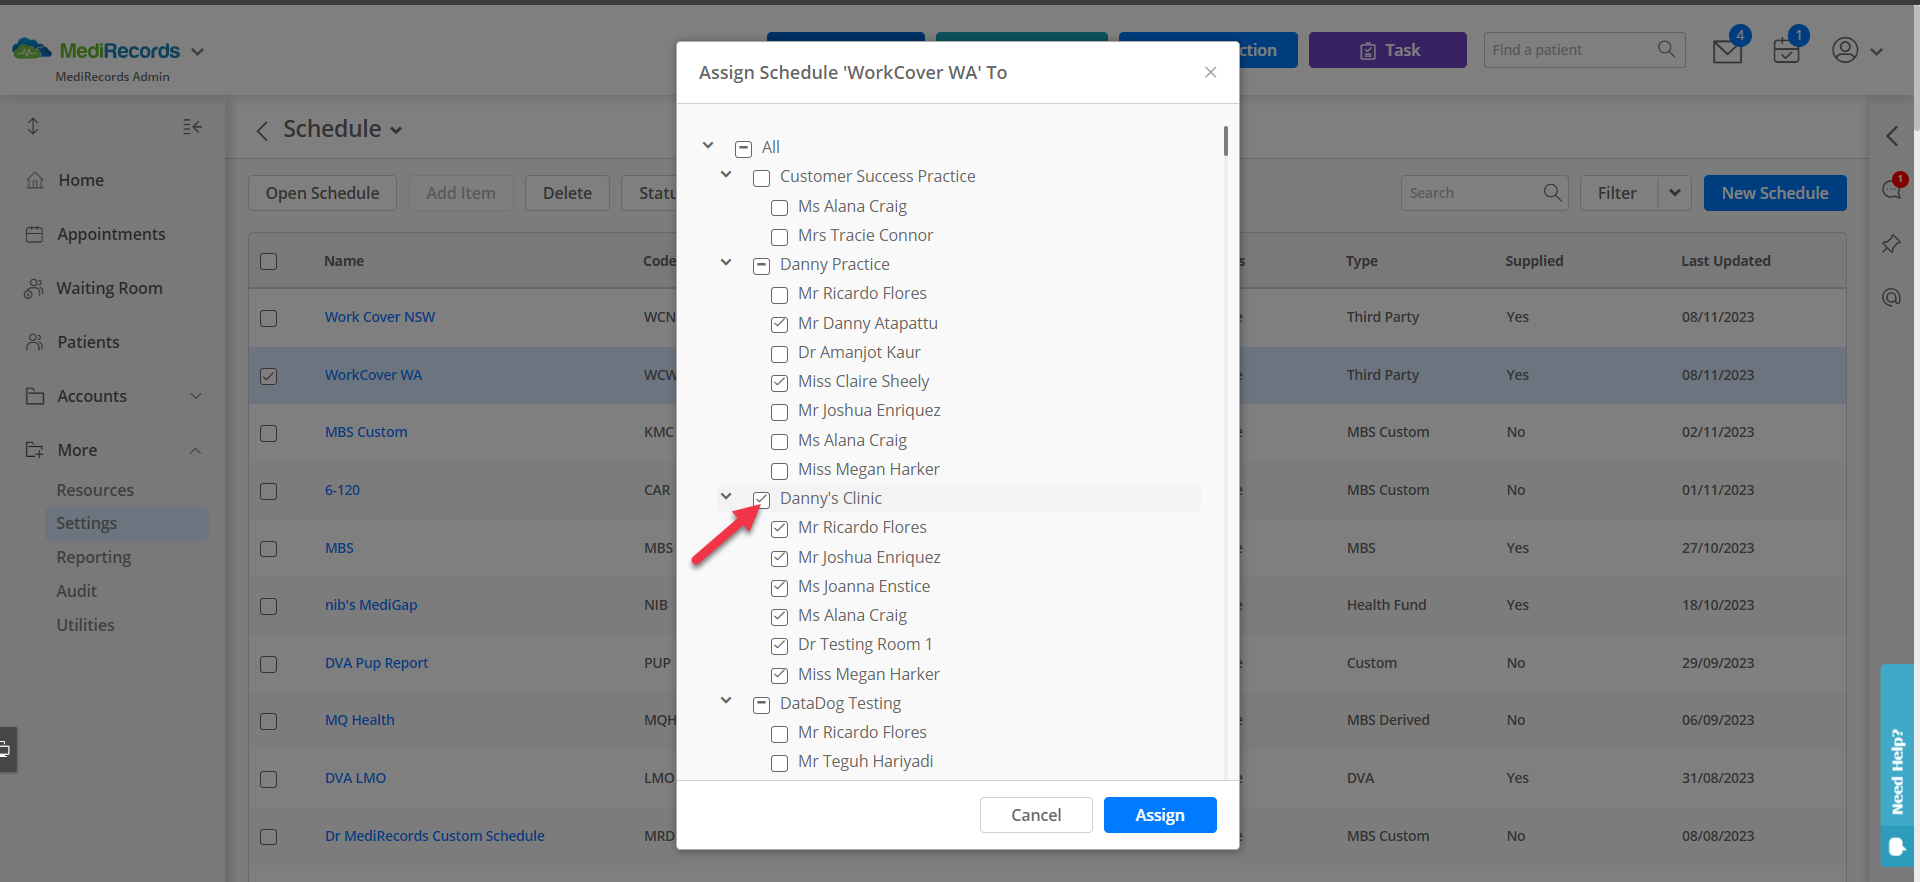Open the MediRecords practice dropdown arrow
Viewport: 1920px width, 882px height.
pos(197,51)
